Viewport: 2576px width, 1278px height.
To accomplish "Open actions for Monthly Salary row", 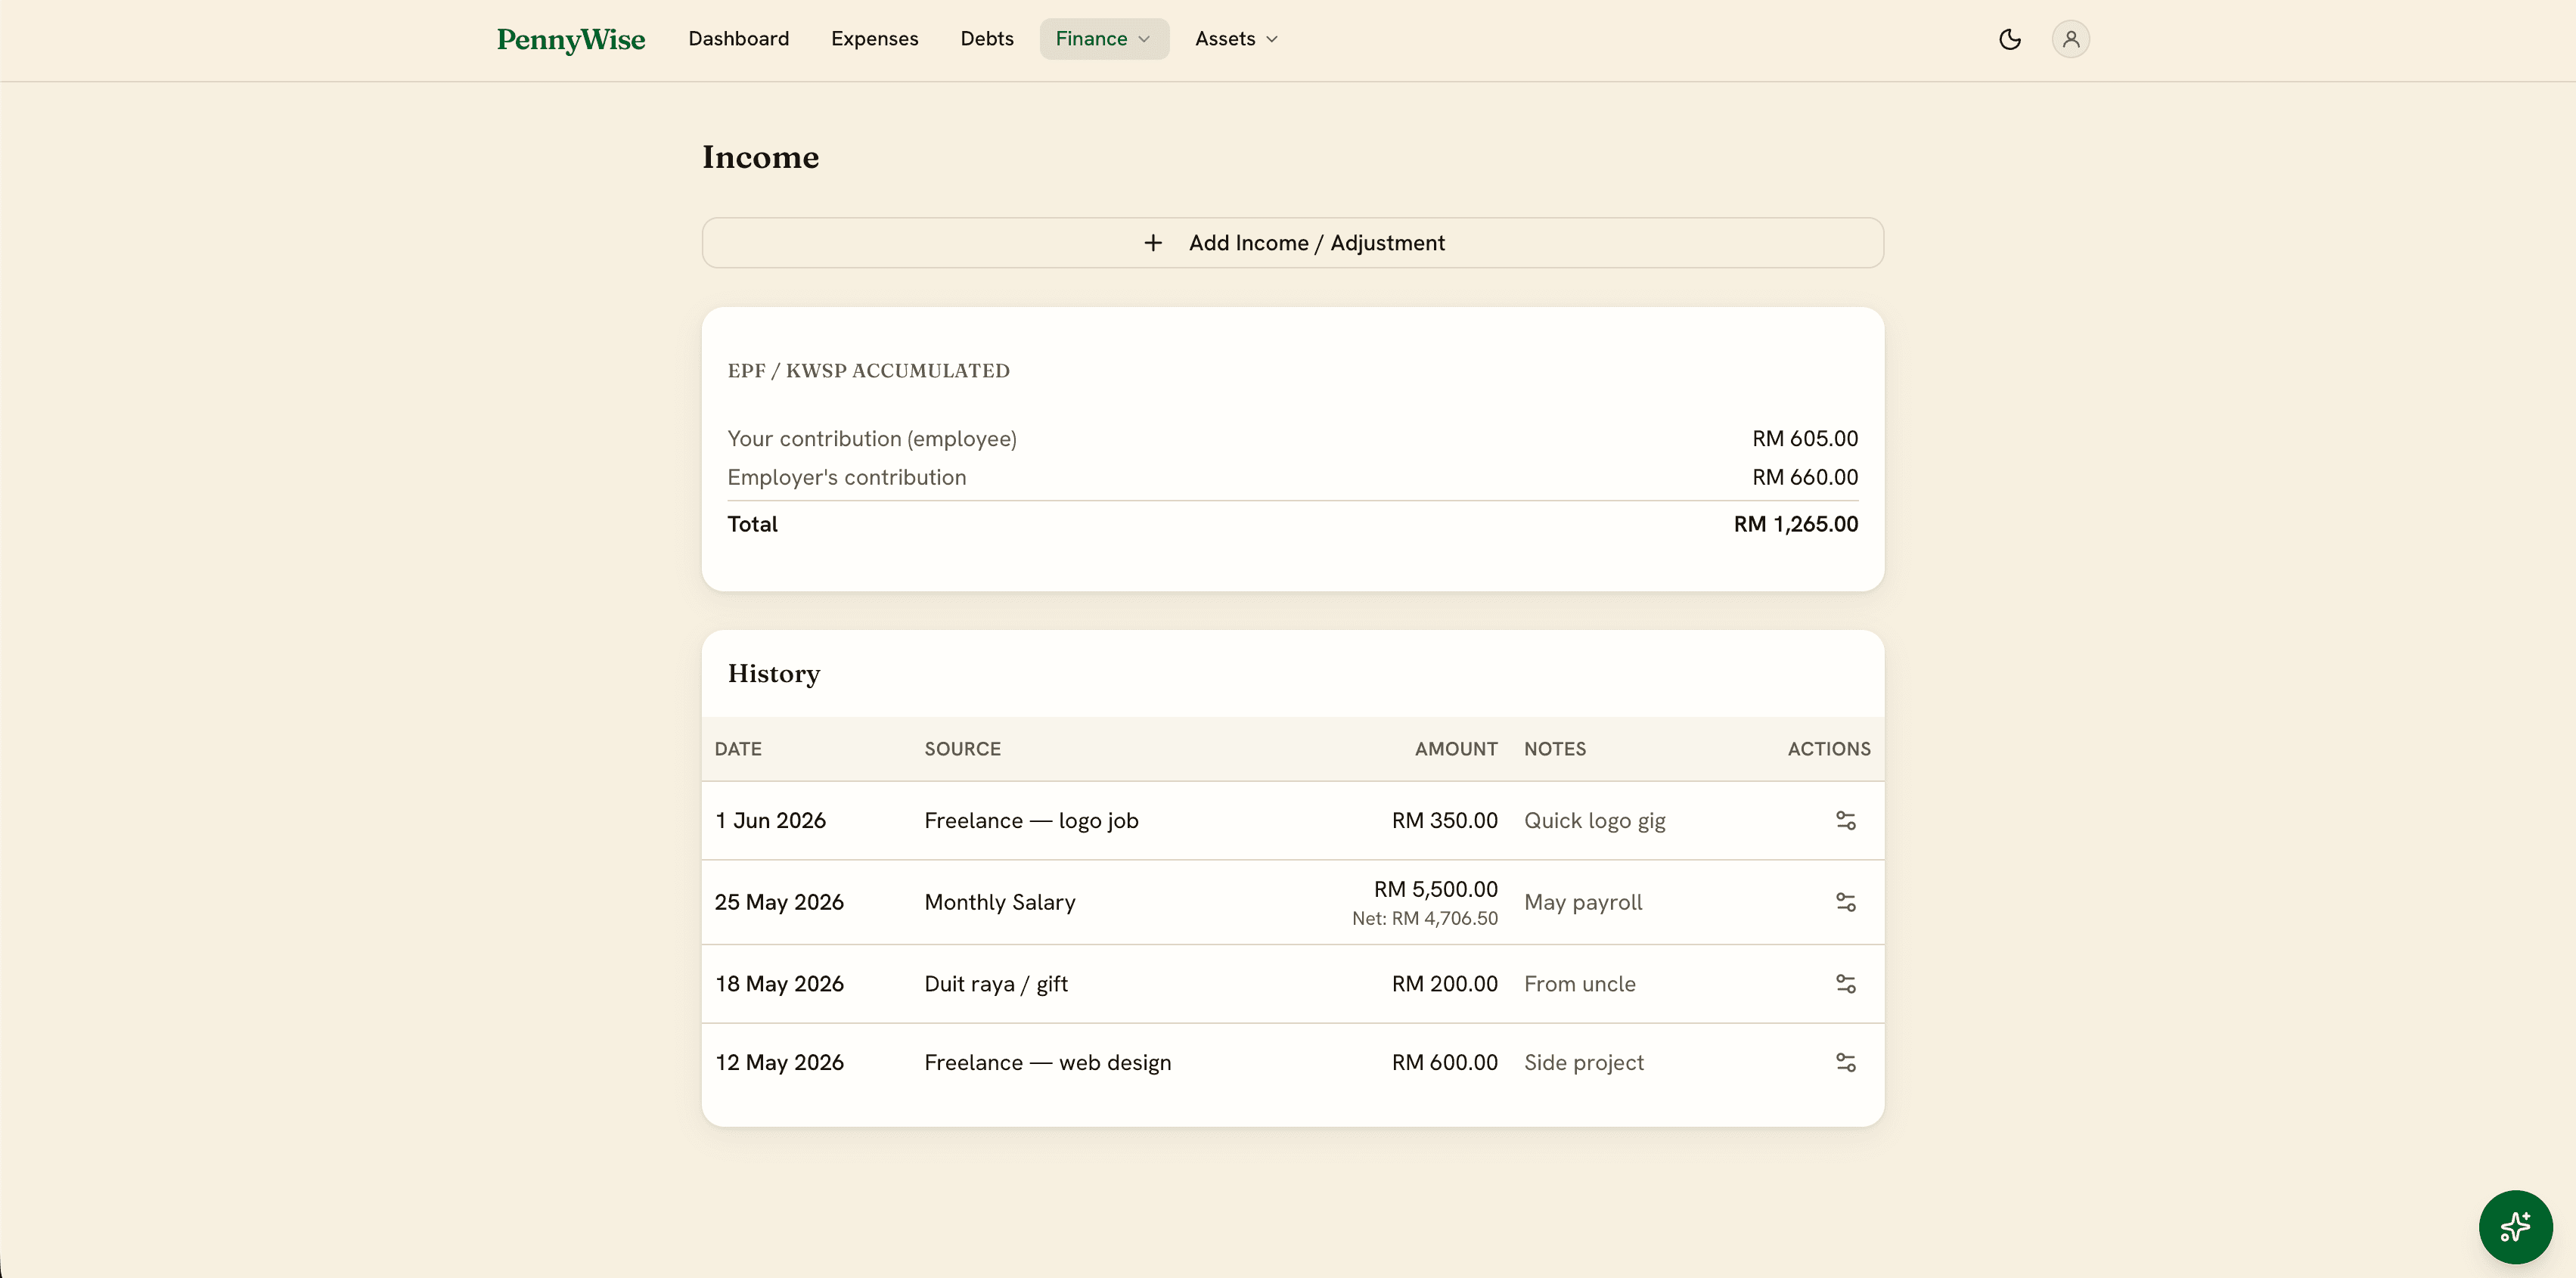I will click(x=1846, y=902).
